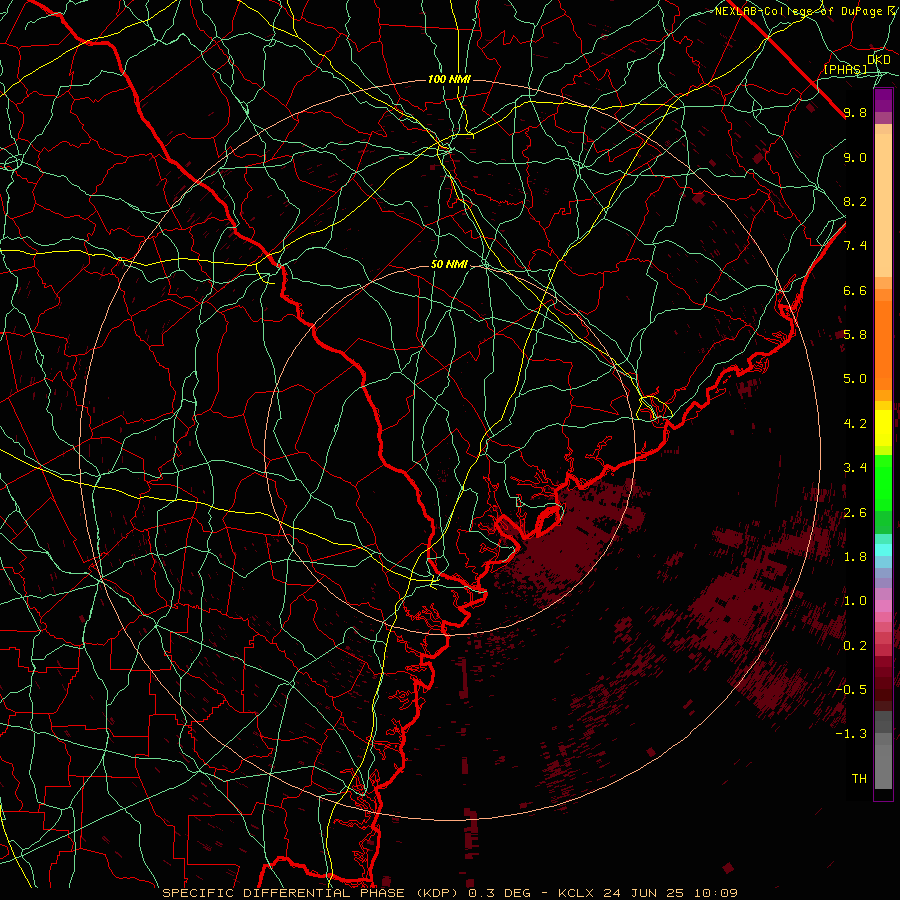This screenshot has width=900, height=900.
Task: Click the 7.4 scale value
Action: [855, 246]
